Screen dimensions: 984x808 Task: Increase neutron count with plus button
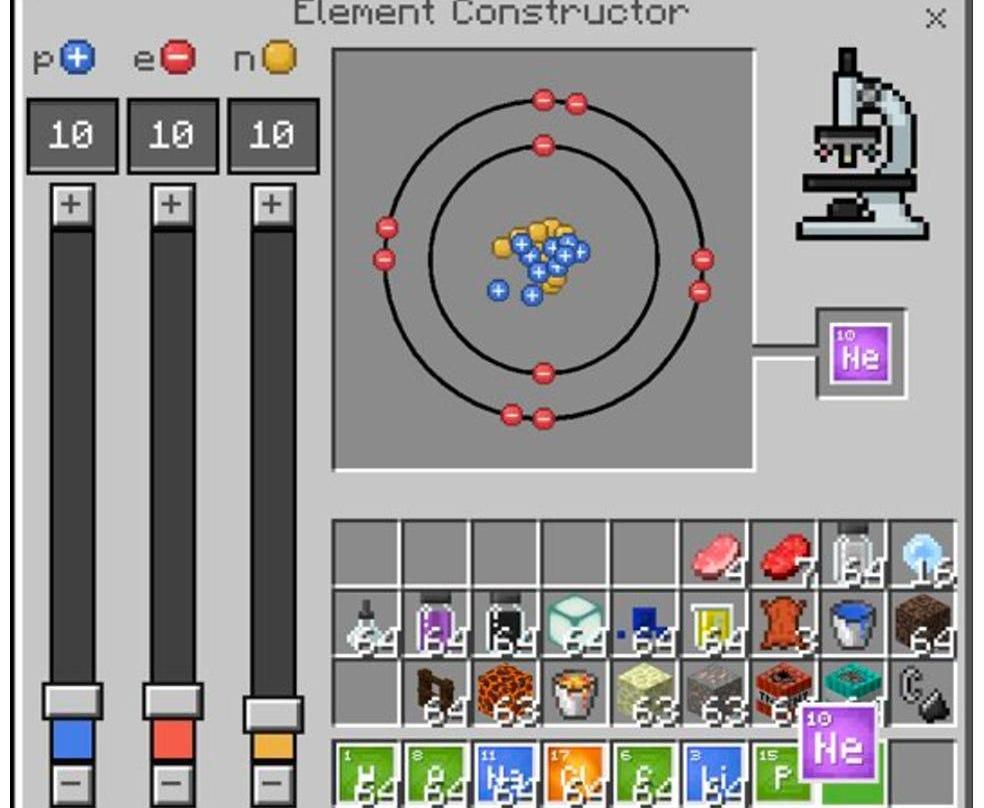[x=272, y=206]
